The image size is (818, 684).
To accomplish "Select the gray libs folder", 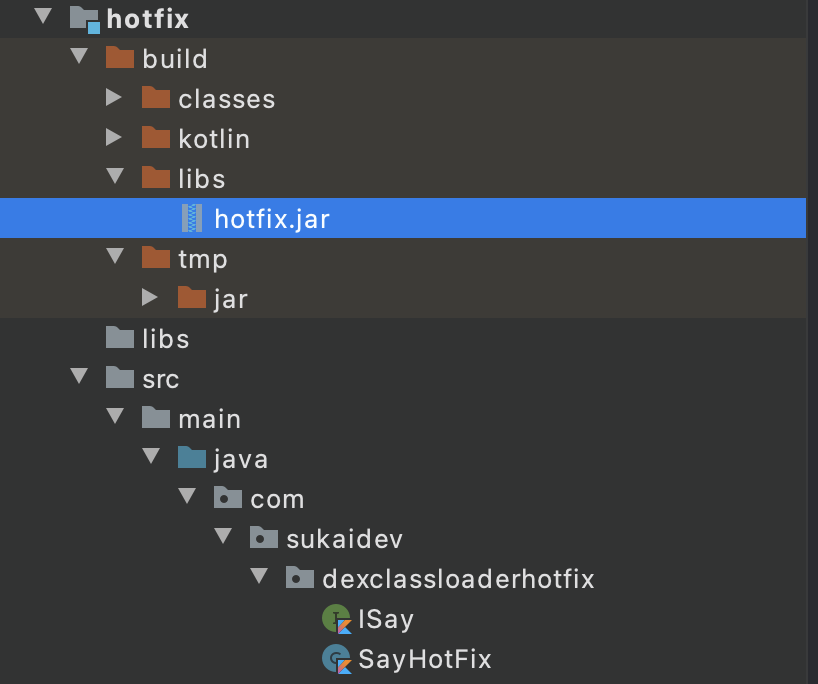I will coord(165,339).
